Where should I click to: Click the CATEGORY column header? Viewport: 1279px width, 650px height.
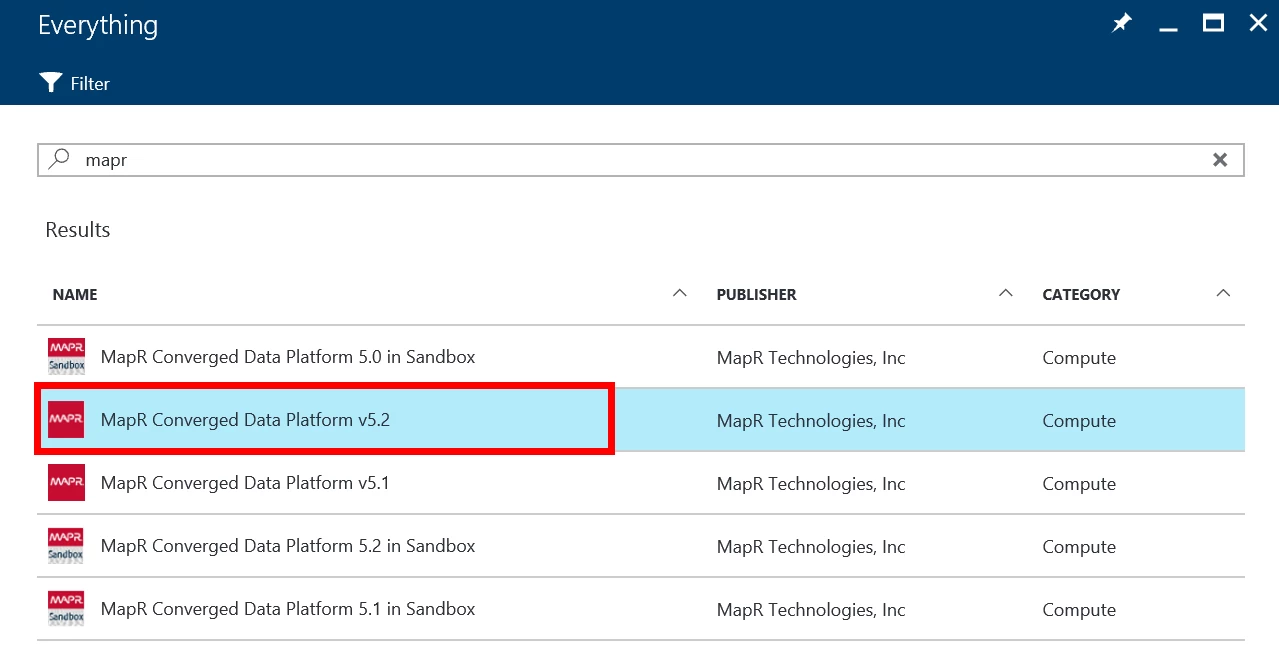point(1081,295)
